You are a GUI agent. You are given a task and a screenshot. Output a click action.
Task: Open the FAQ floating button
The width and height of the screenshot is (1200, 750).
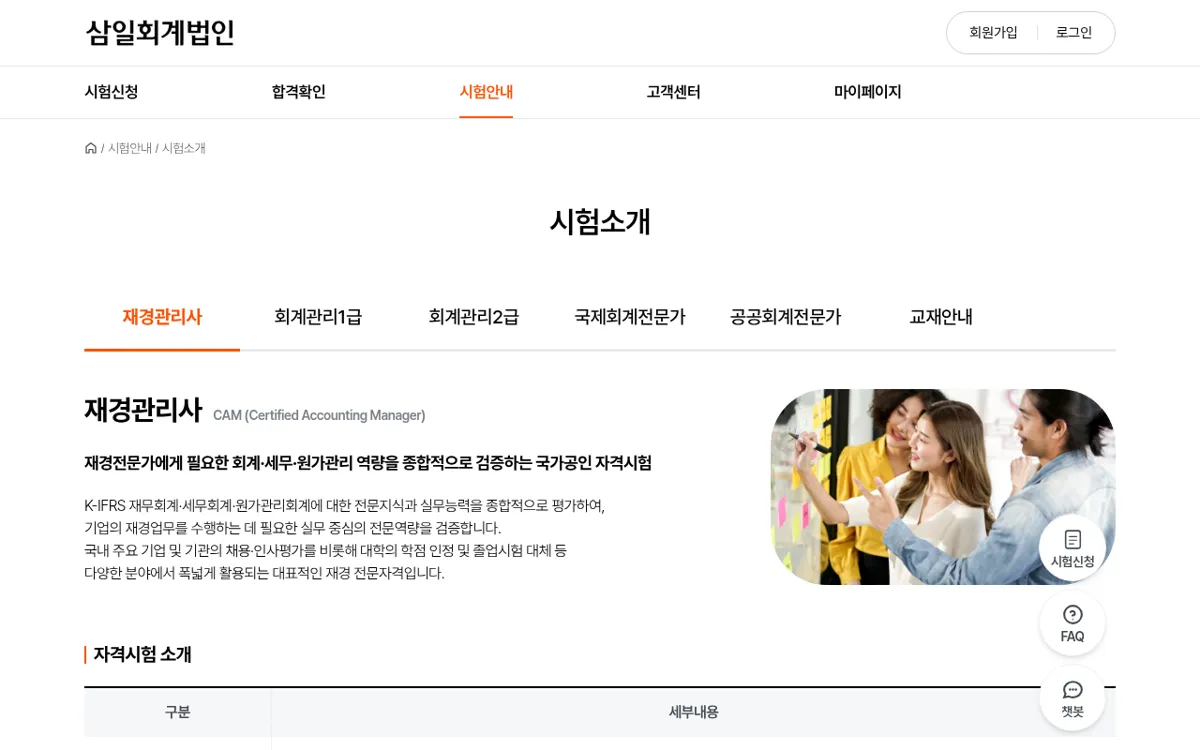pos(1072,623)
